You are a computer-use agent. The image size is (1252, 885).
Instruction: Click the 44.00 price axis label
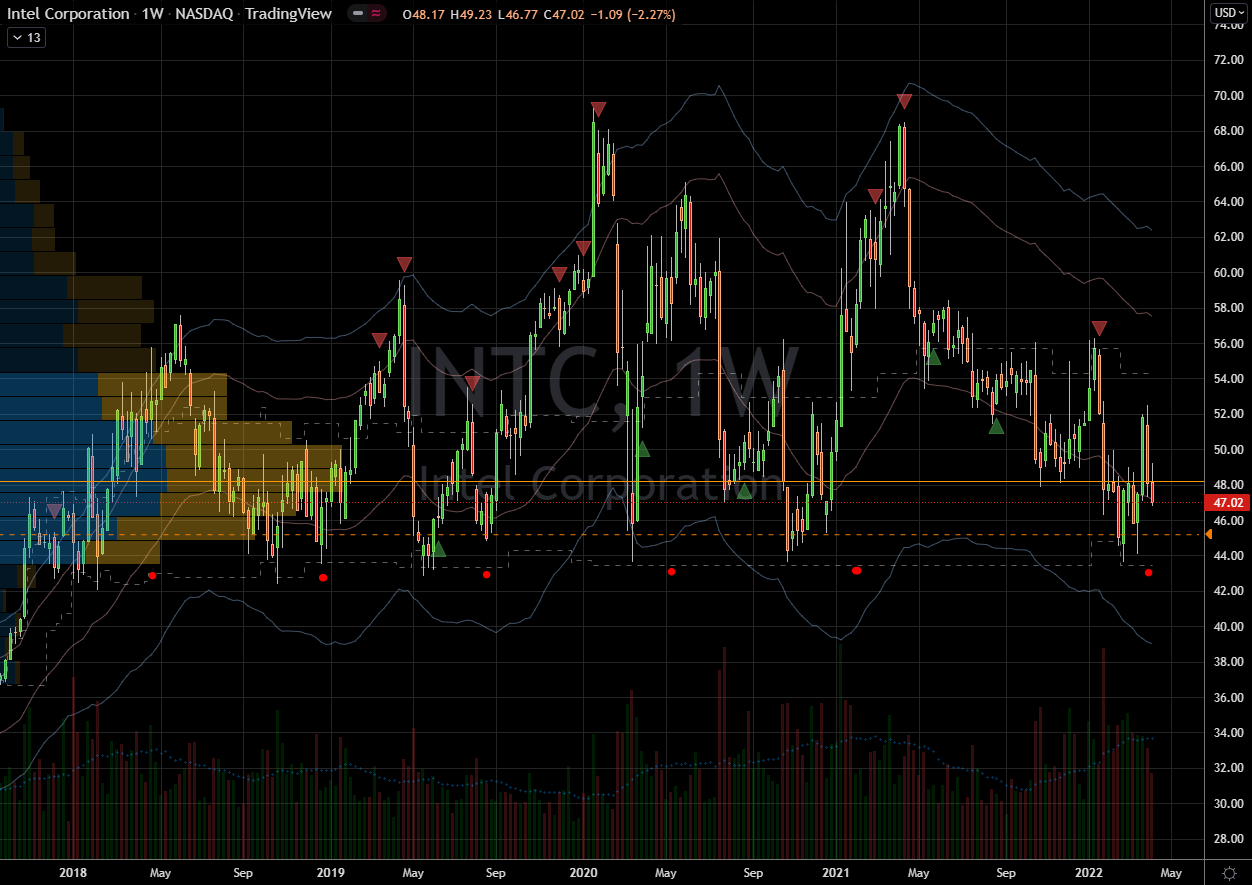tap(1230, 556)
